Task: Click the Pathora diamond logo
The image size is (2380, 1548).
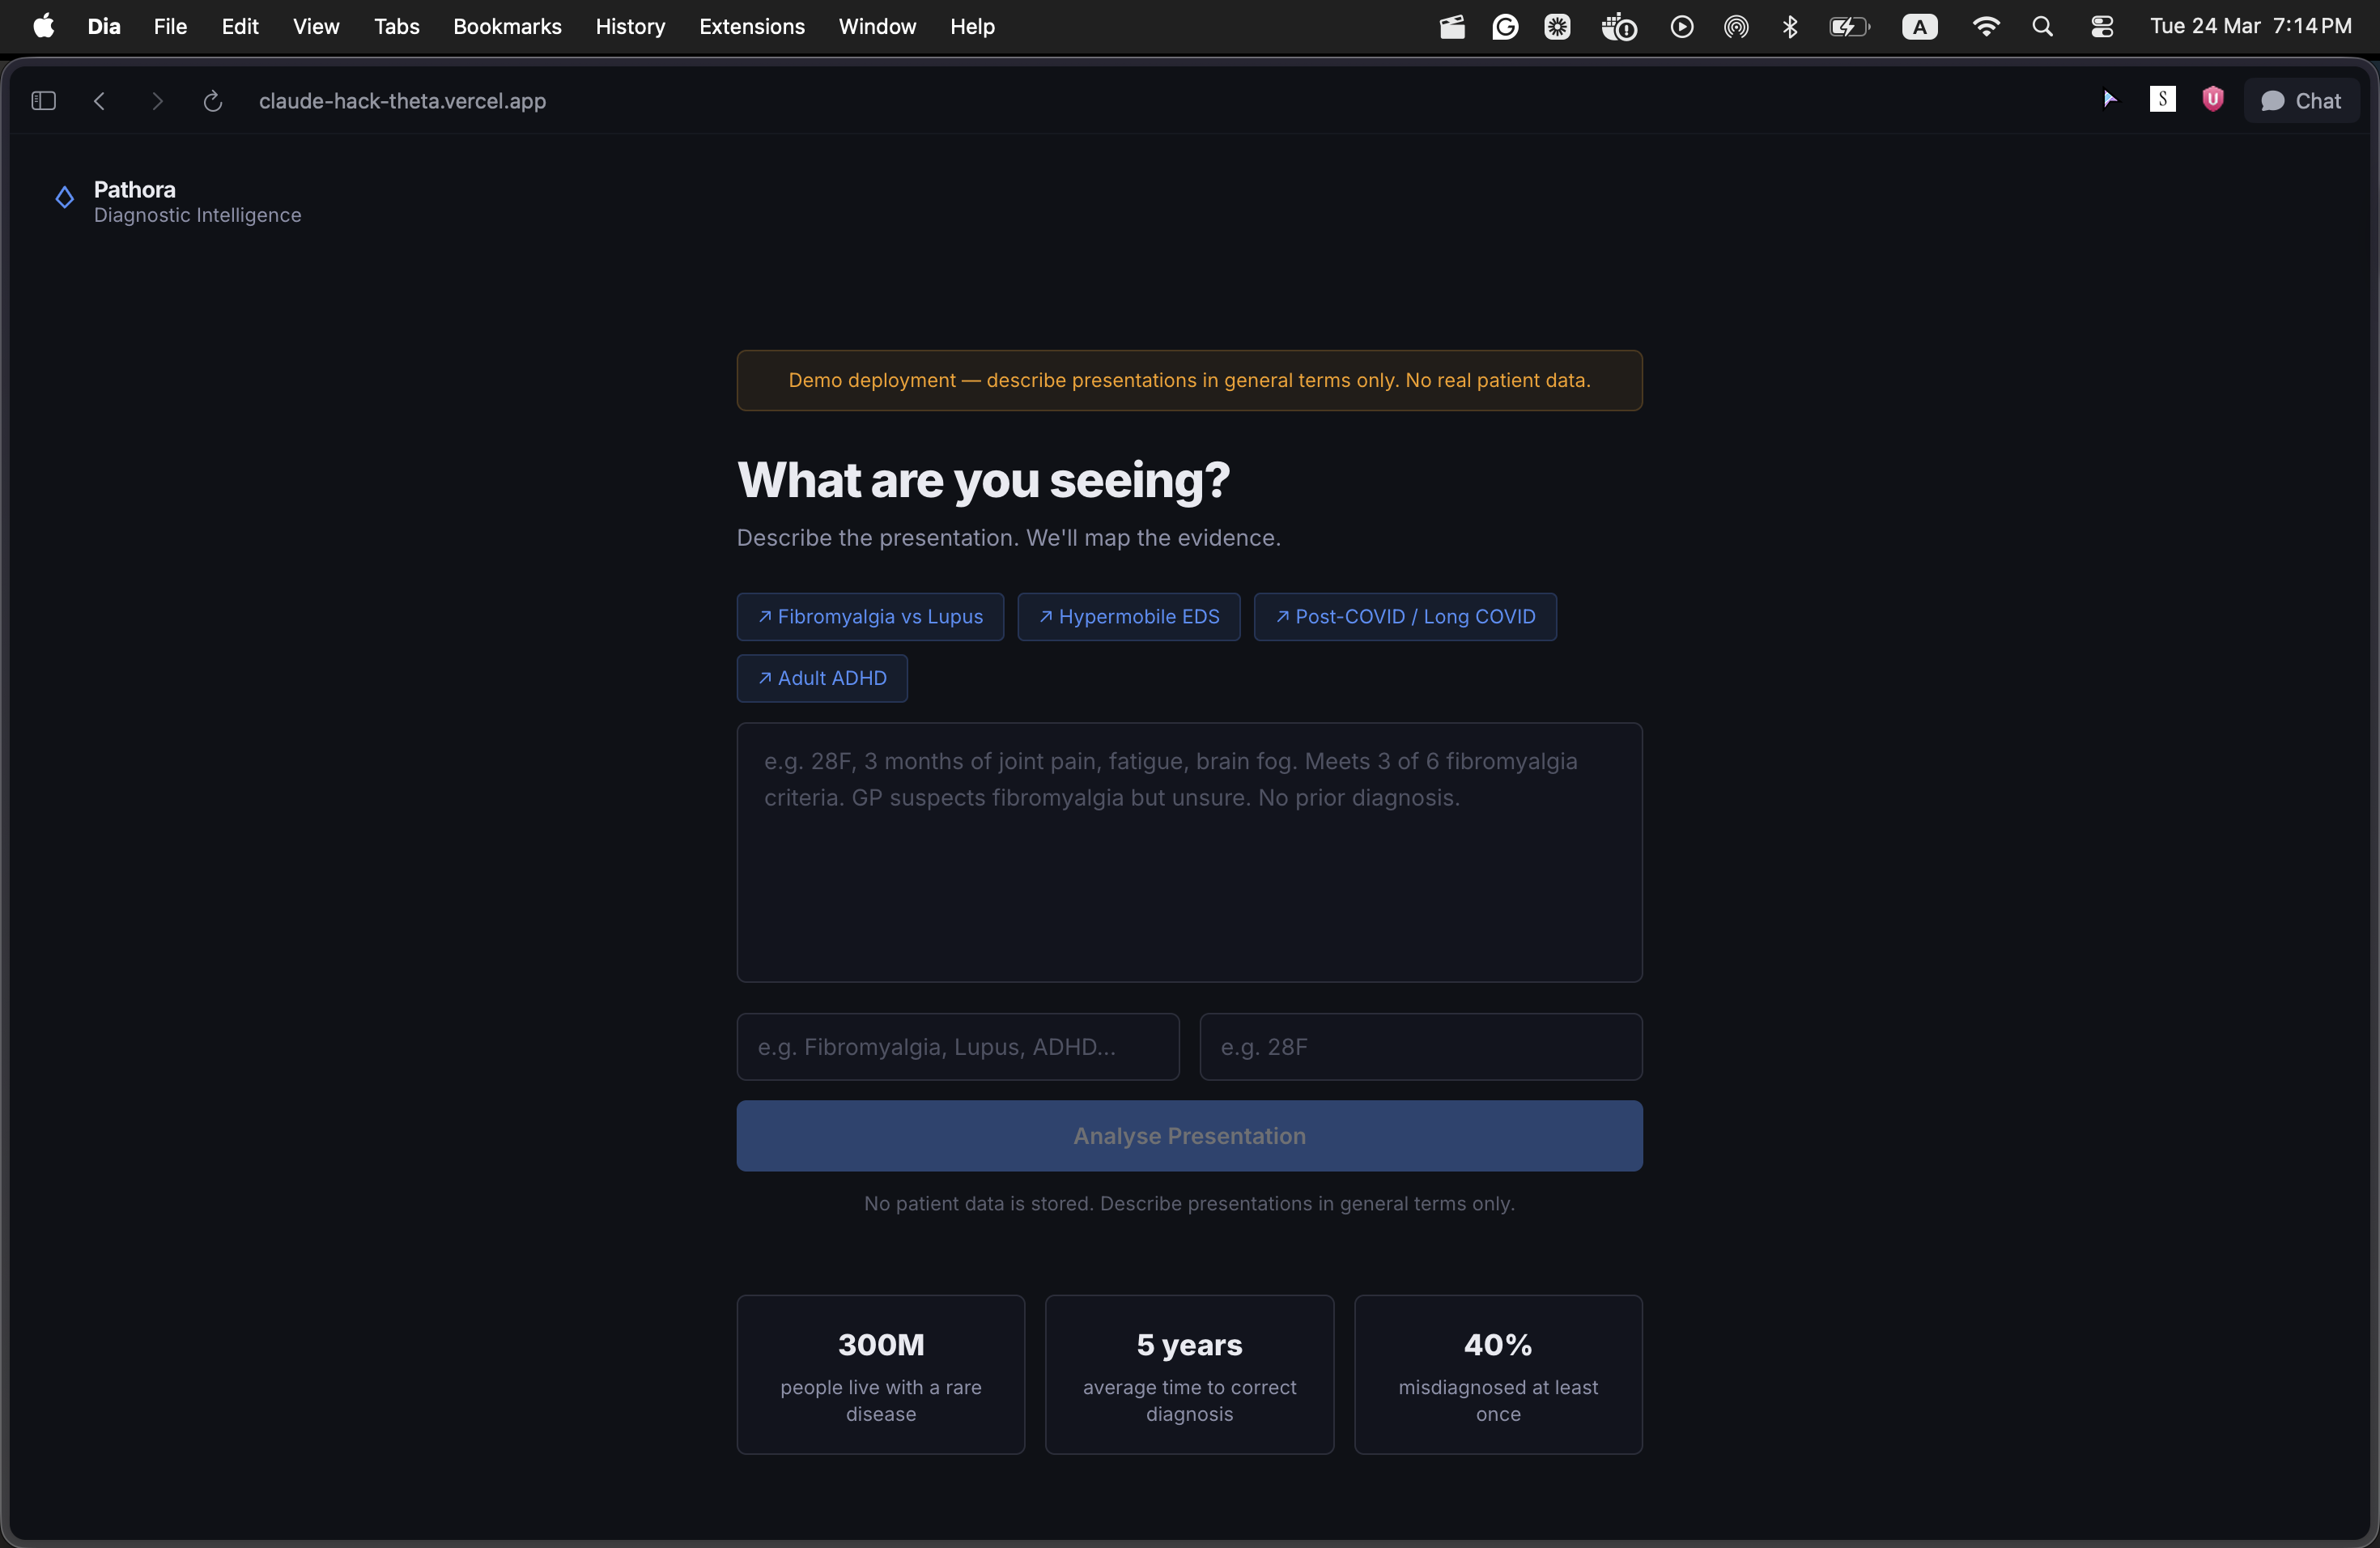Action: [65, 198]
